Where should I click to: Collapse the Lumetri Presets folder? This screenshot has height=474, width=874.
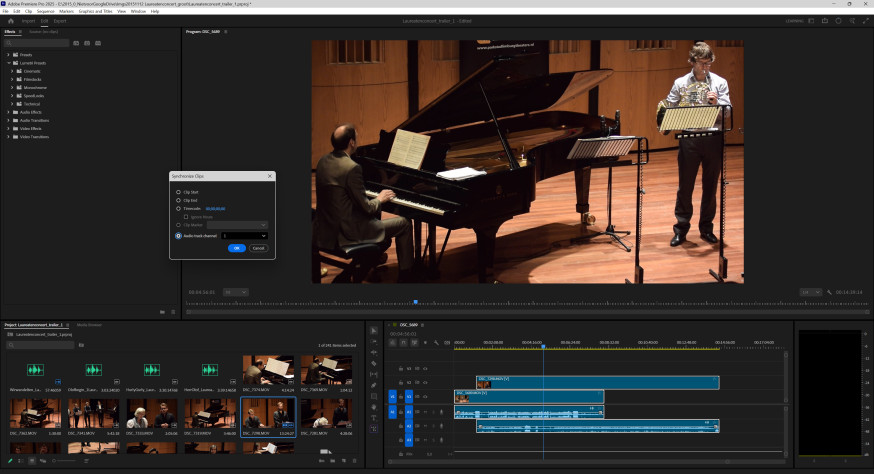[8, 63]
